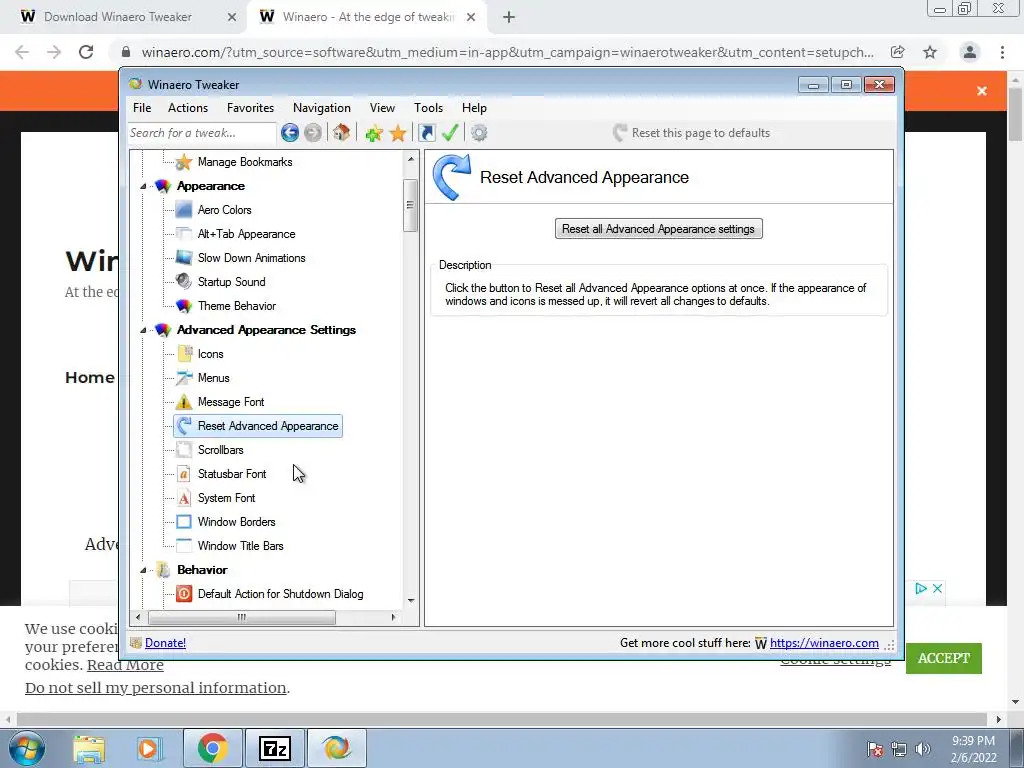This screenshot has width=1024, height=768.
Task: Click the System Font red A icon
Action: coord(184,498)
